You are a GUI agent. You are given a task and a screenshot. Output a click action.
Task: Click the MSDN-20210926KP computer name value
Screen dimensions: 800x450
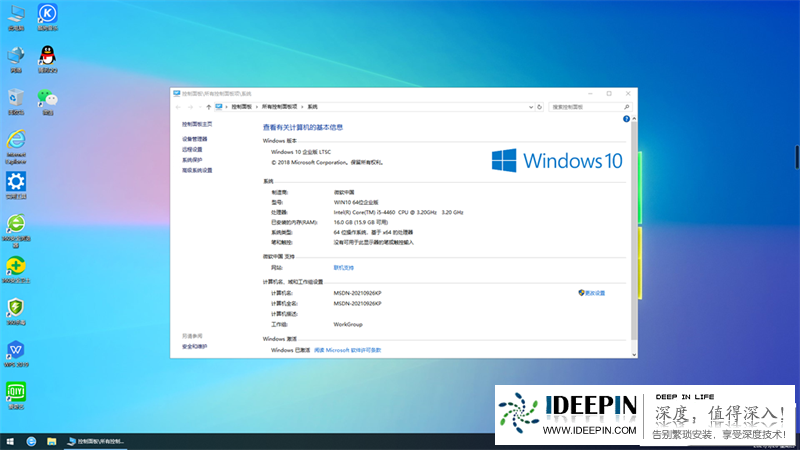coord(357,293)
